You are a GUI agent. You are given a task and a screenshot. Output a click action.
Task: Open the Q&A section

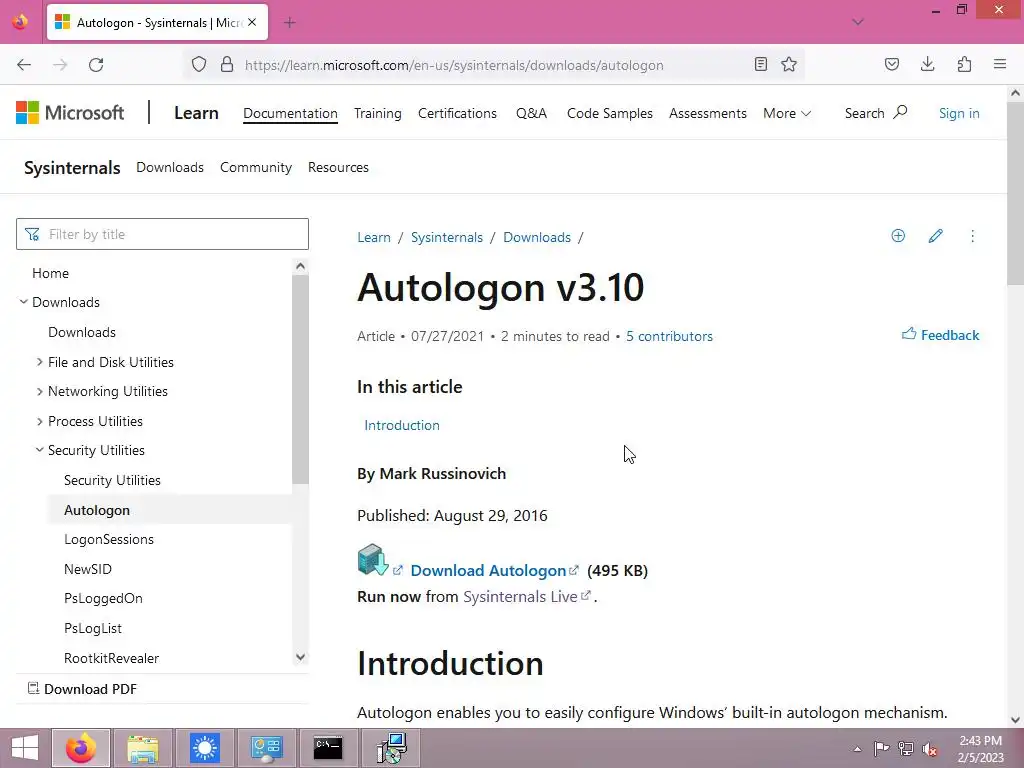pos(531,113)
